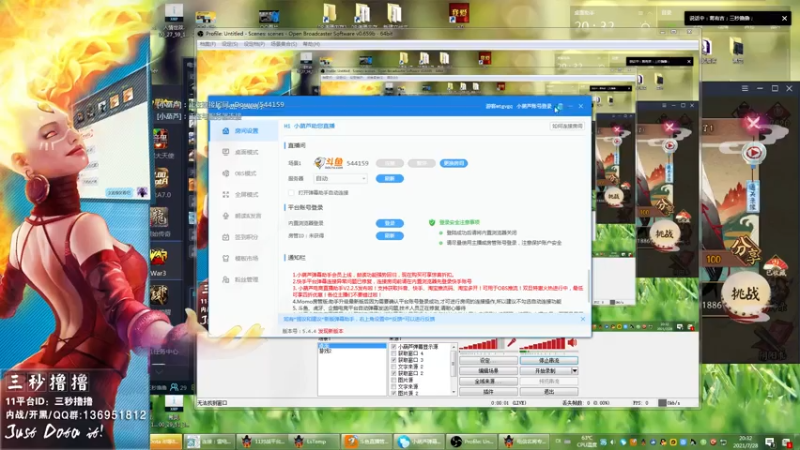Toggle 文字来源 source checkbox
This screenshot has height=450, width=800.
pos(393,386)
